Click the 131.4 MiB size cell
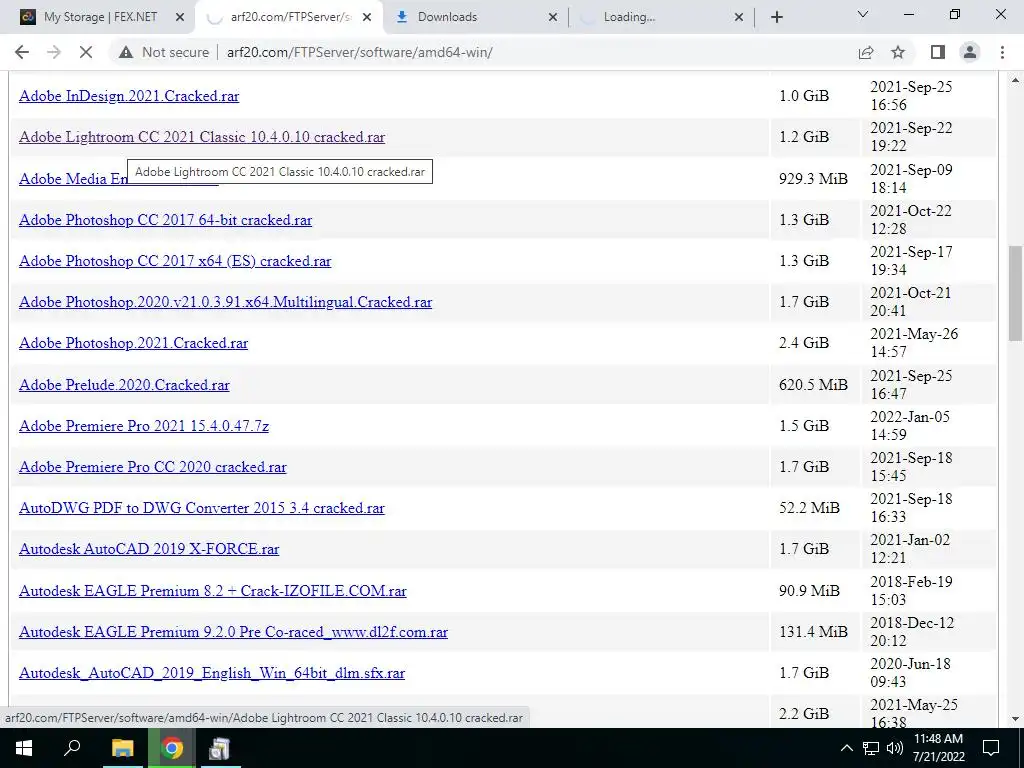Image resolution: width=1024 pixels, height=768 pixels. pos(813,632)
